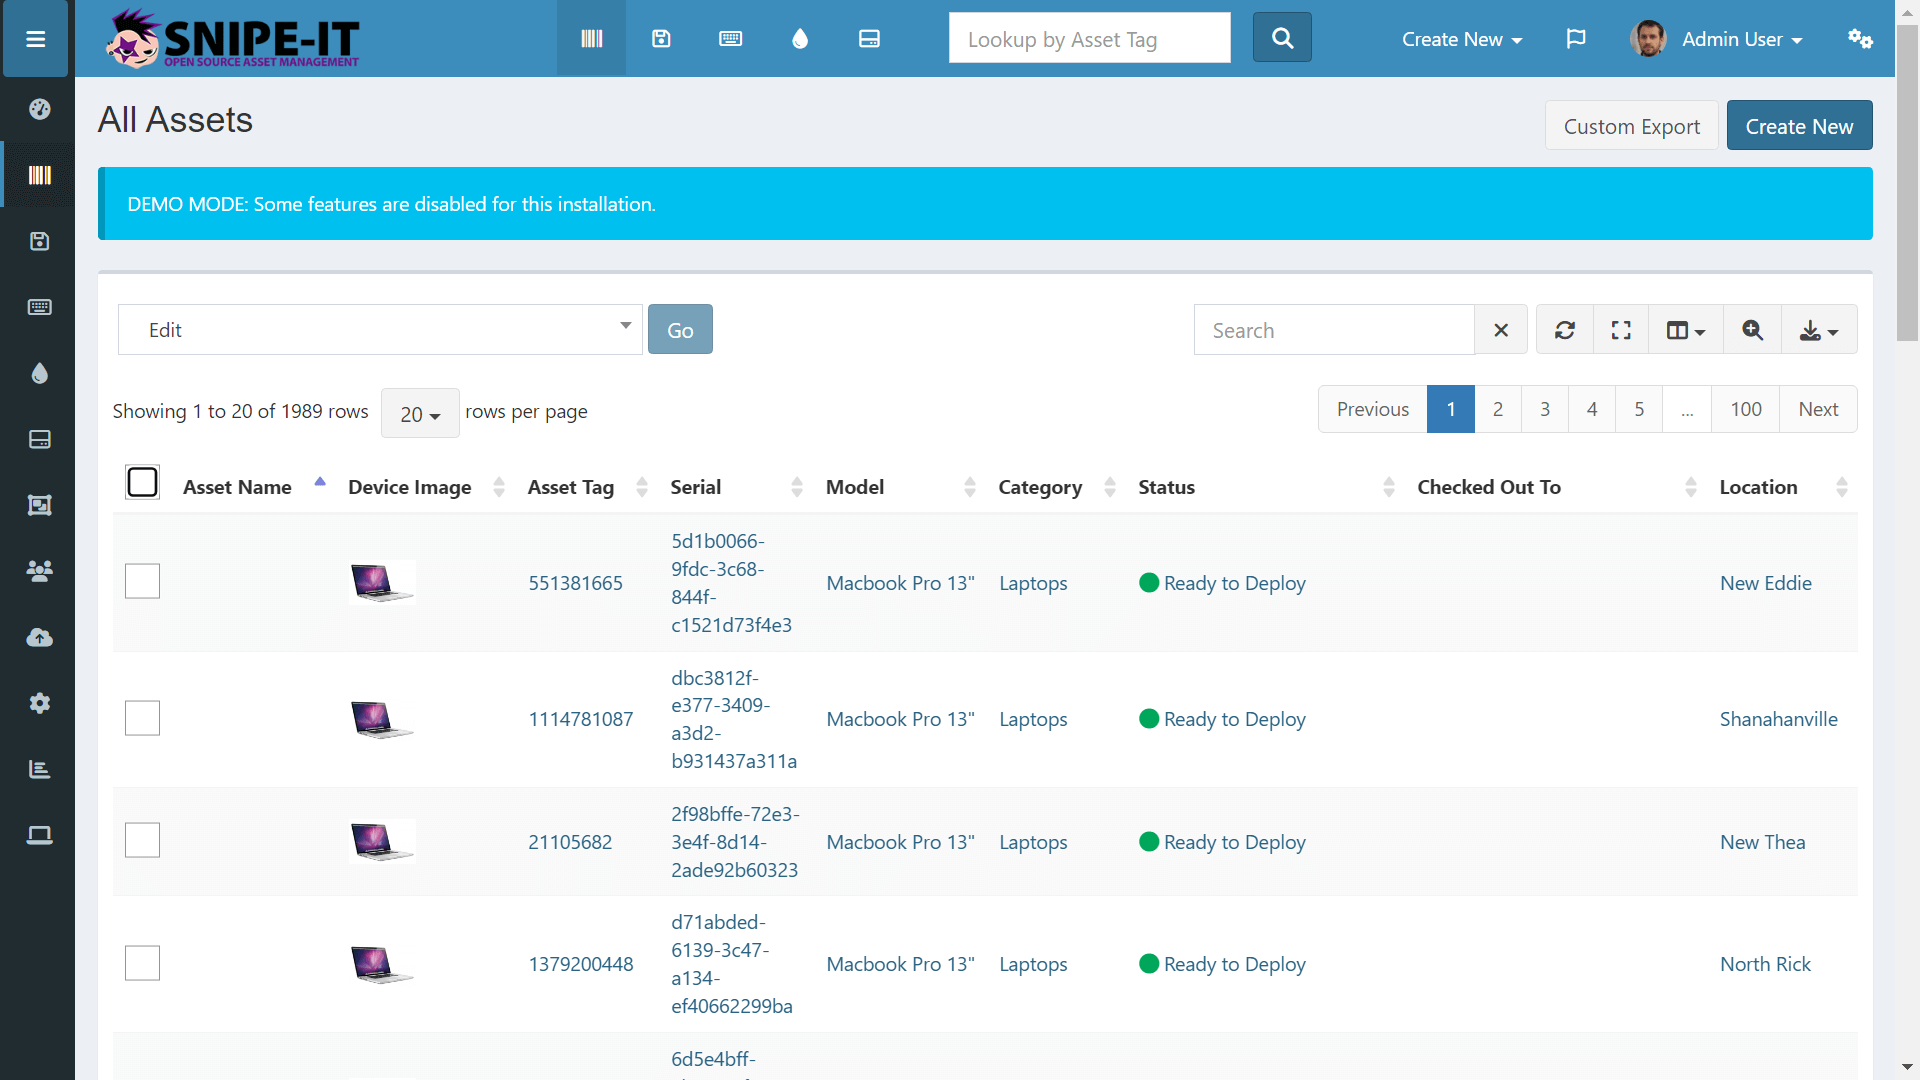The image size is (1920, 1080).
Task: Toggle the header row checkbox to select all
Action: (142, 483)
